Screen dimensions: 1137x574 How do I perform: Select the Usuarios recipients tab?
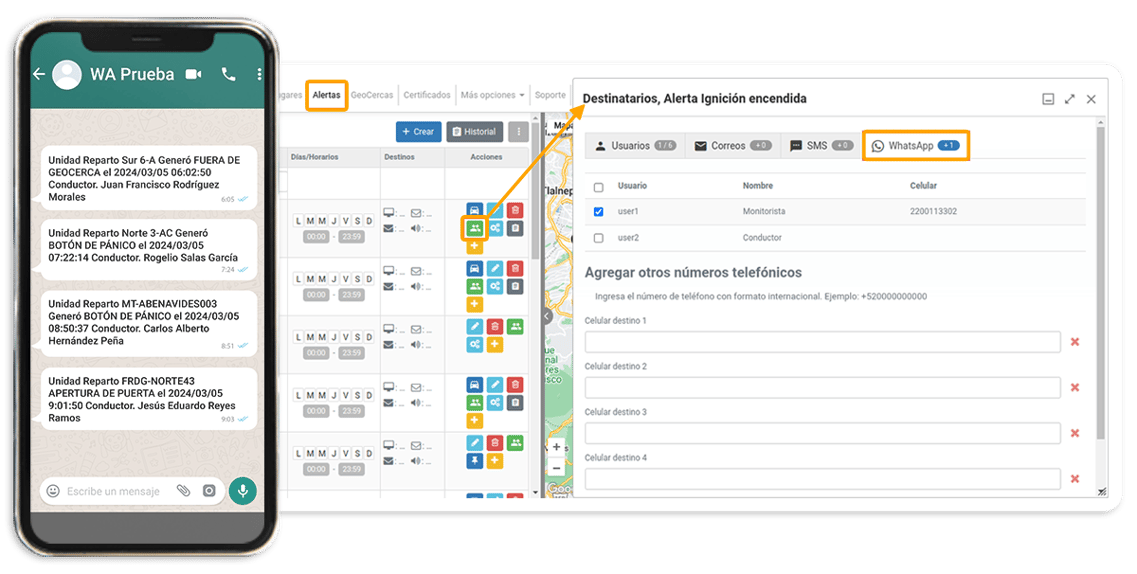[634, 146]
